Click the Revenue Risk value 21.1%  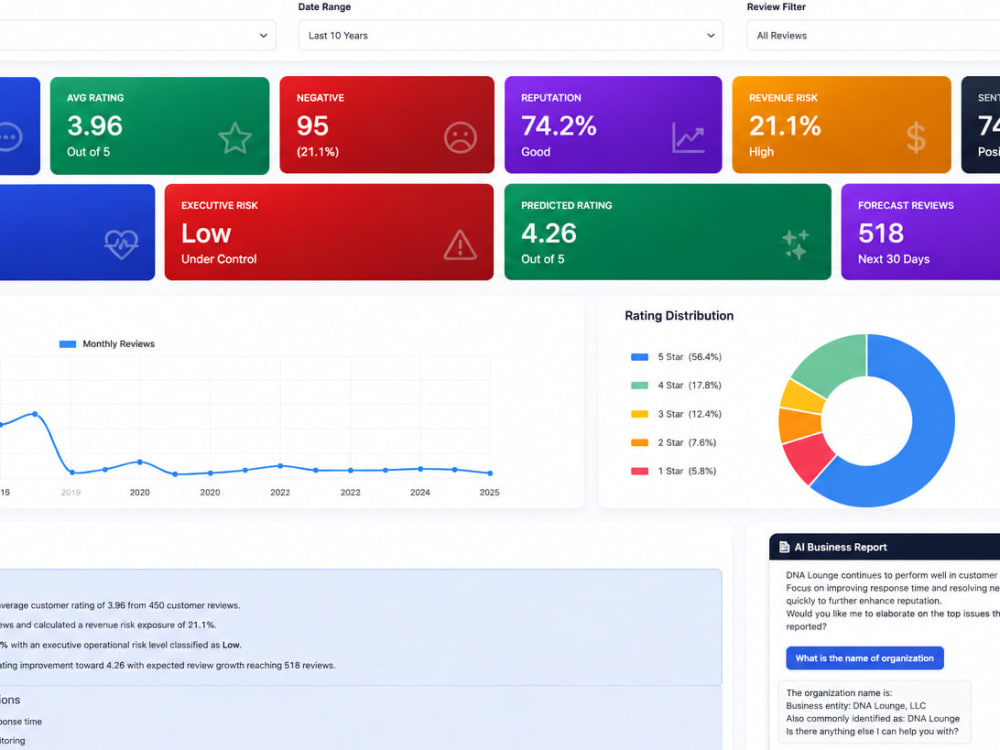point(784,126)
